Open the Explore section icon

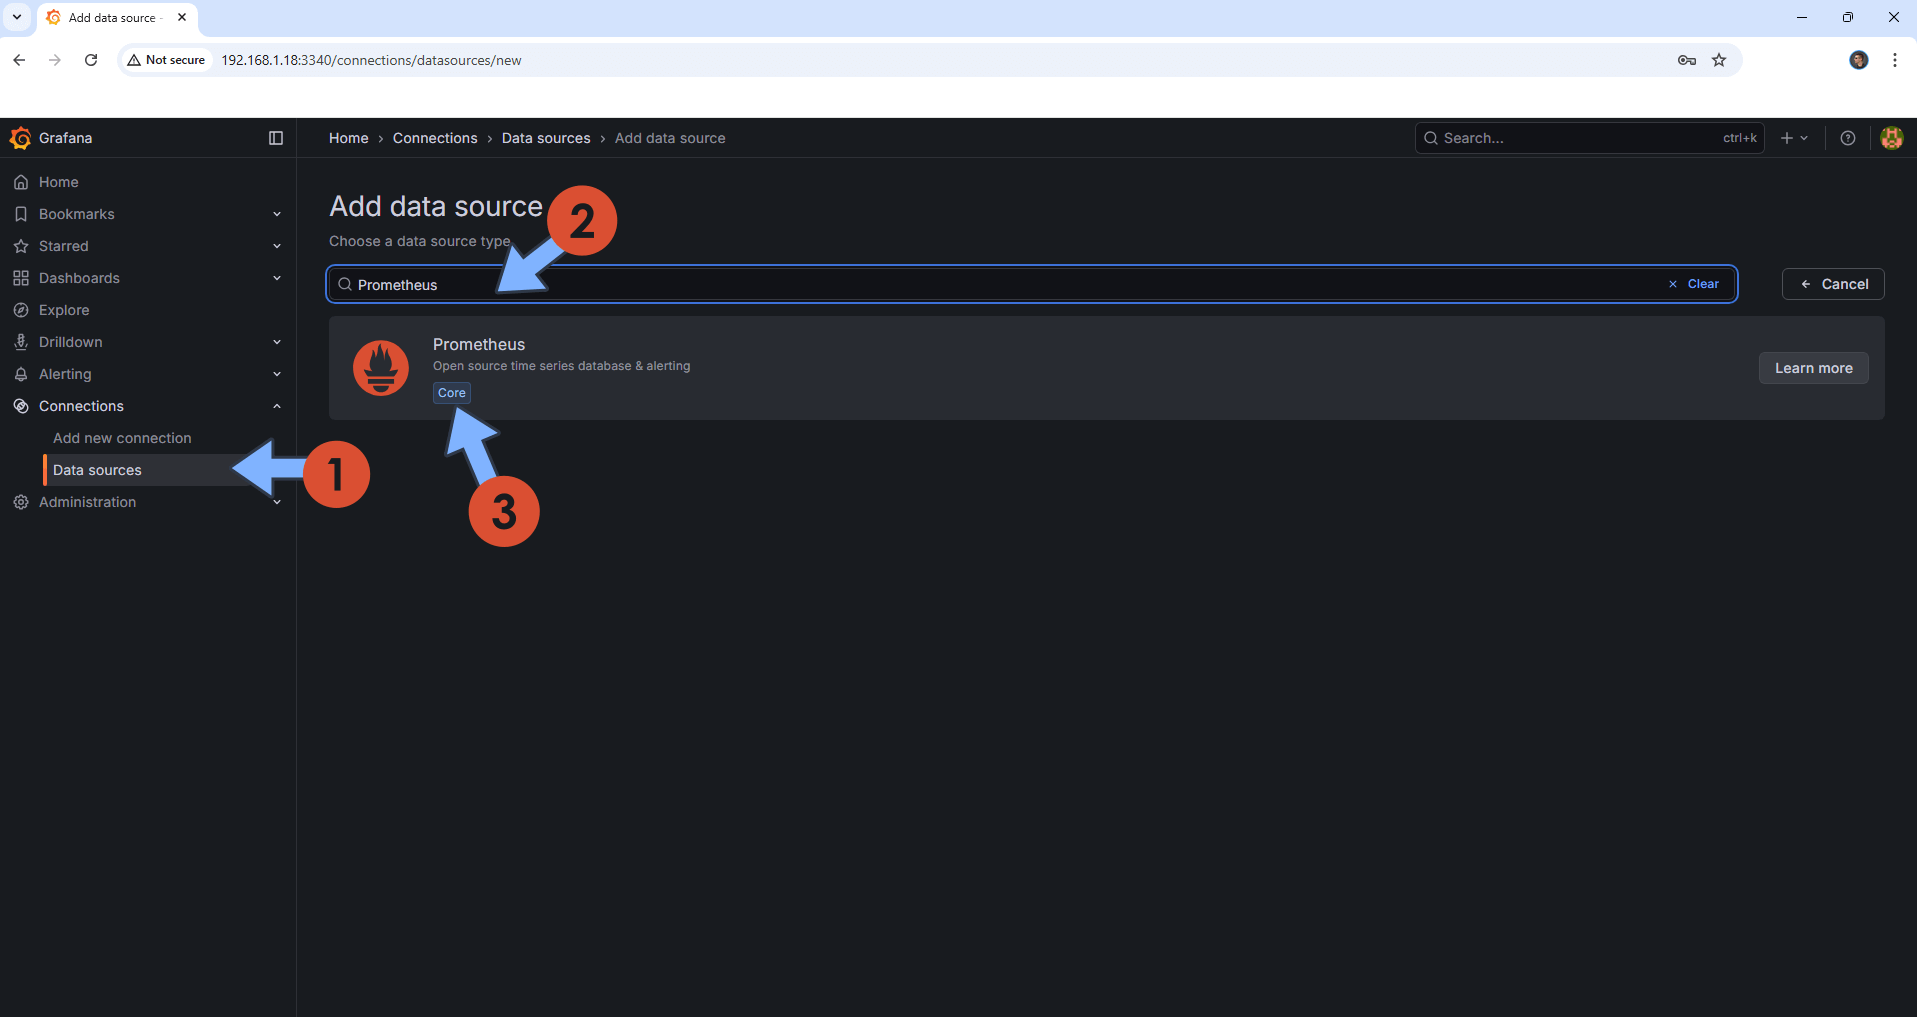pos(21,310)
